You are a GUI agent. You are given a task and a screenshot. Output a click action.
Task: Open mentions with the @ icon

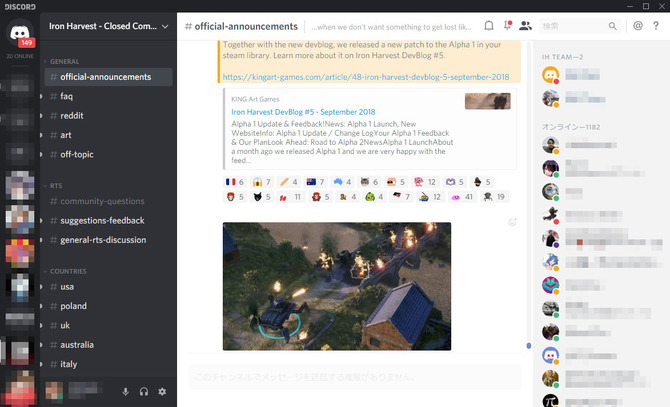pos(638,26)
